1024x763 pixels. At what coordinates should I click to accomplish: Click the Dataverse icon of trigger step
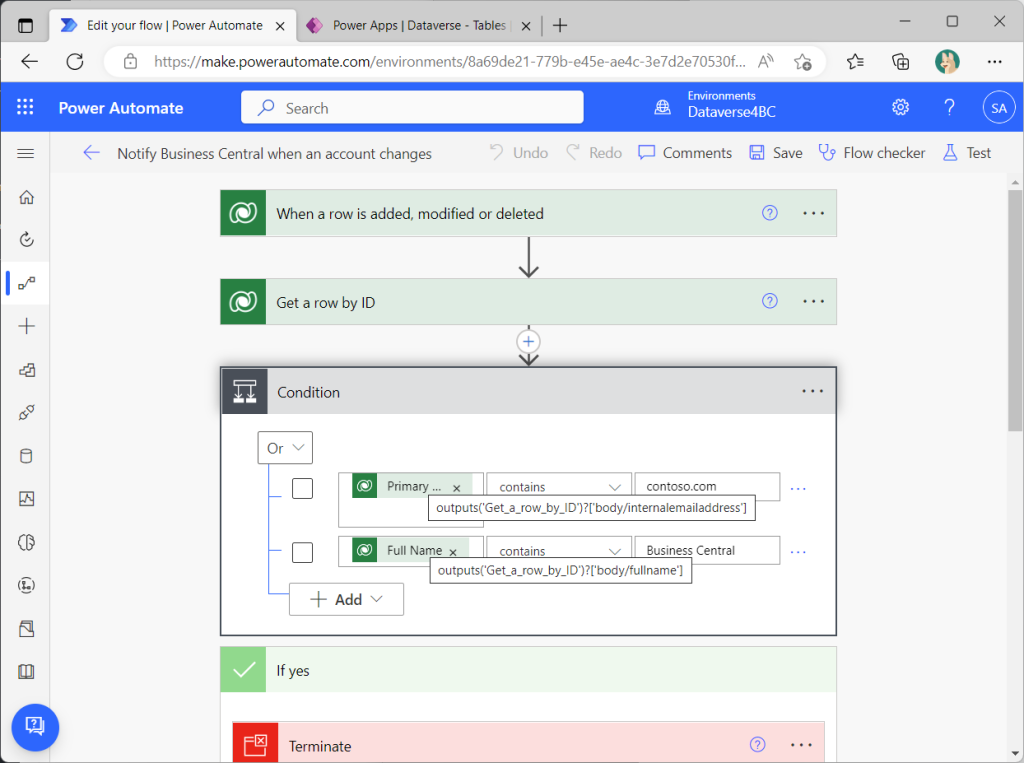(243, 213)
